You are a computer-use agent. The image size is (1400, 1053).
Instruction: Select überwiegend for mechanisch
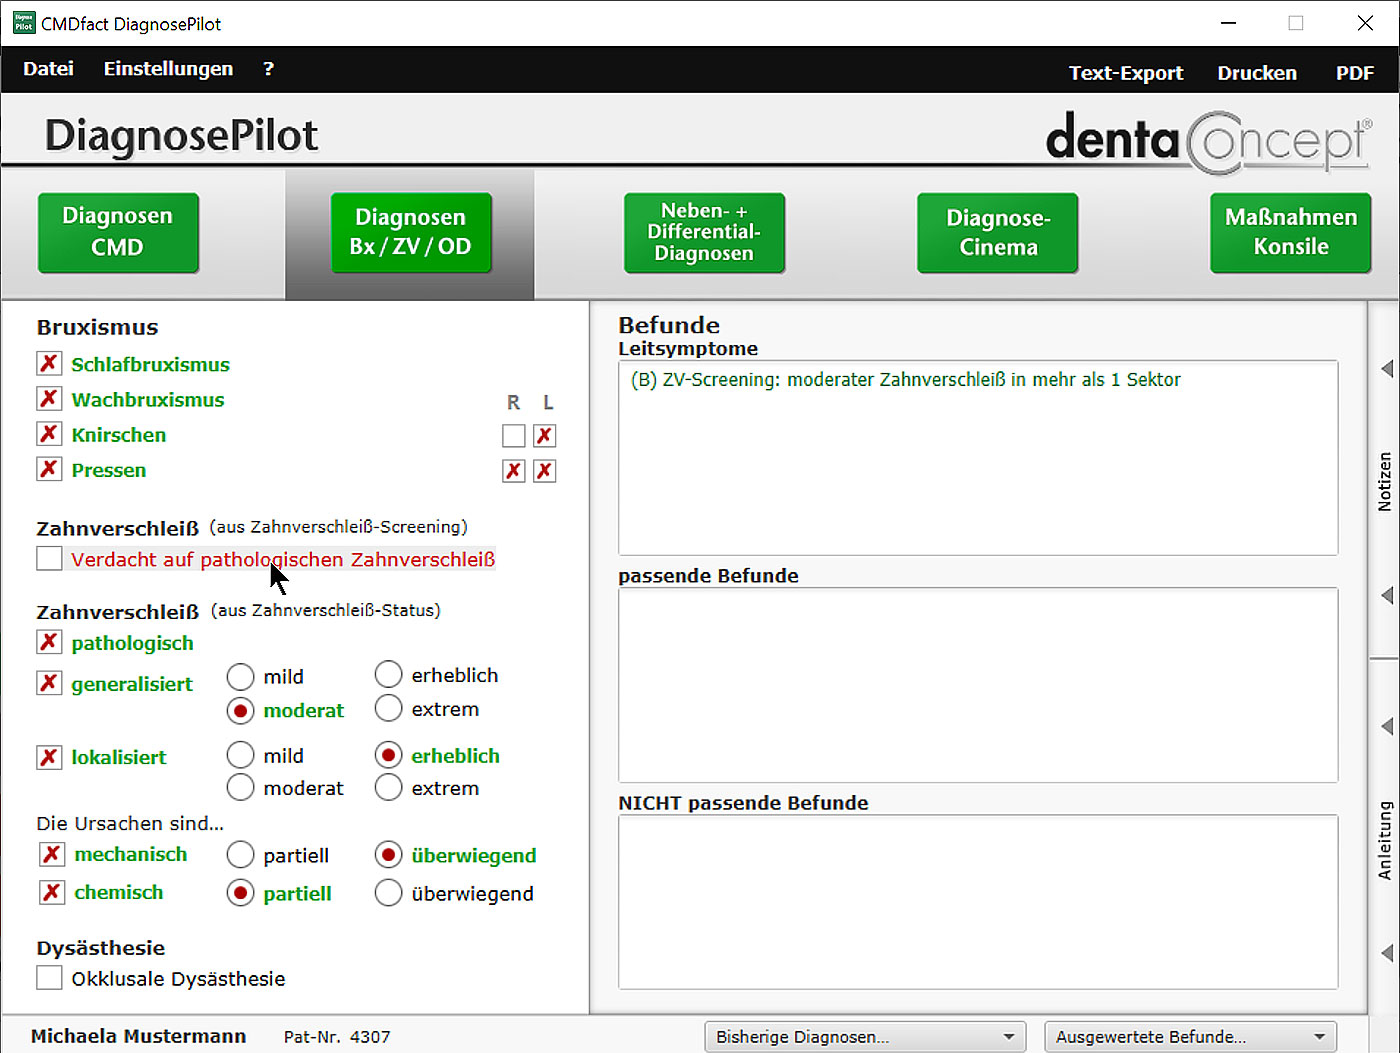click(388, 855)
